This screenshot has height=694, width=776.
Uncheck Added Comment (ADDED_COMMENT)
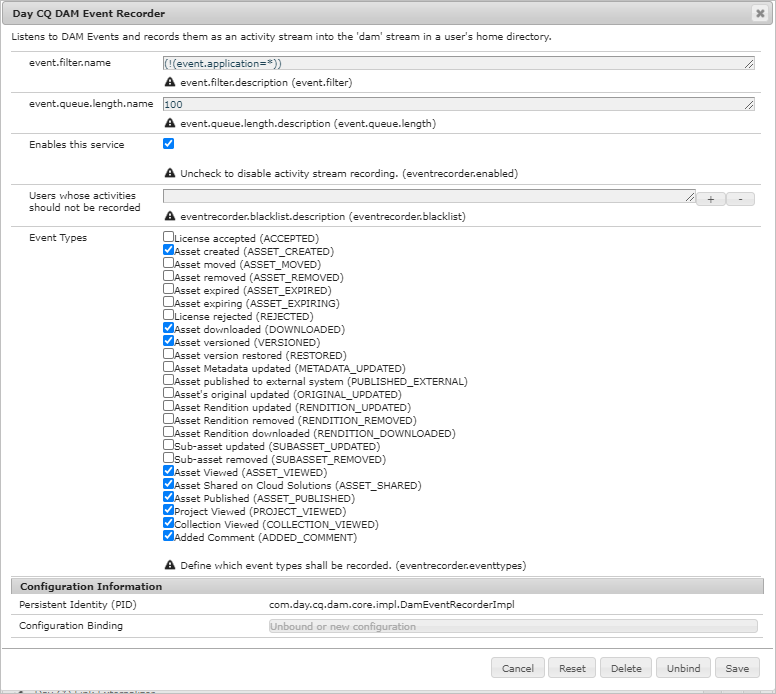click(168, 536)
